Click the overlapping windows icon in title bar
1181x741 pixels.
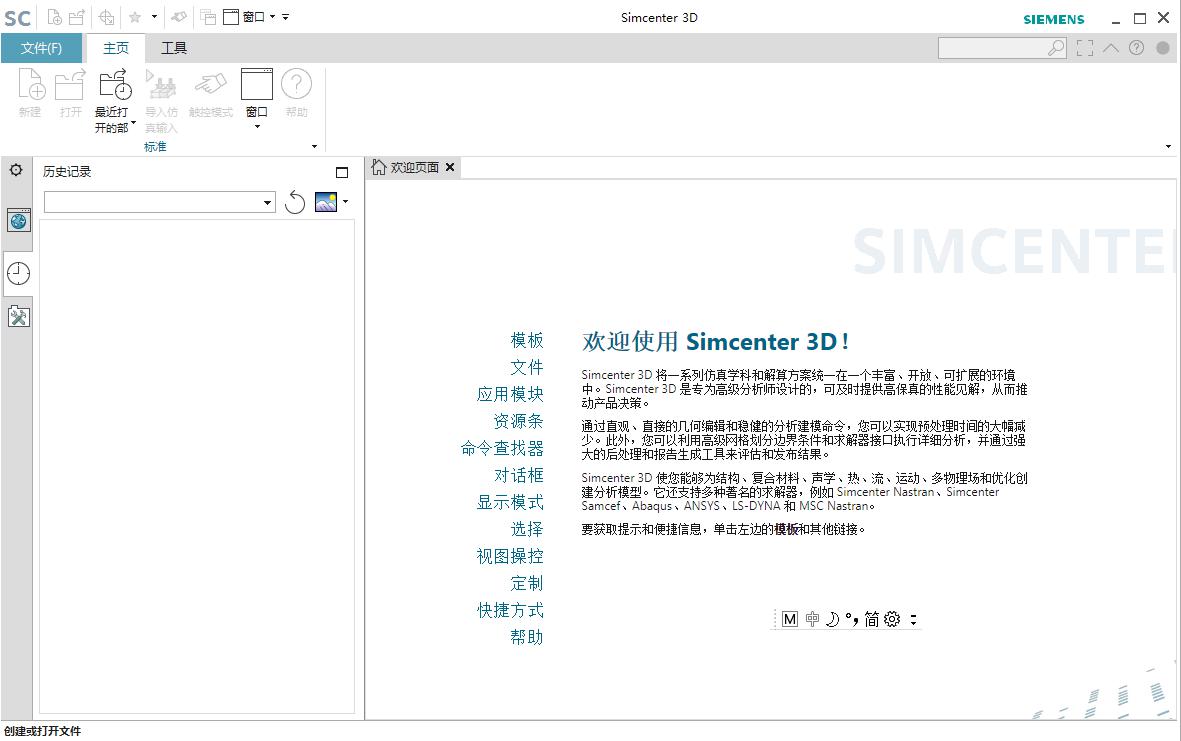[x=208, y=17]
